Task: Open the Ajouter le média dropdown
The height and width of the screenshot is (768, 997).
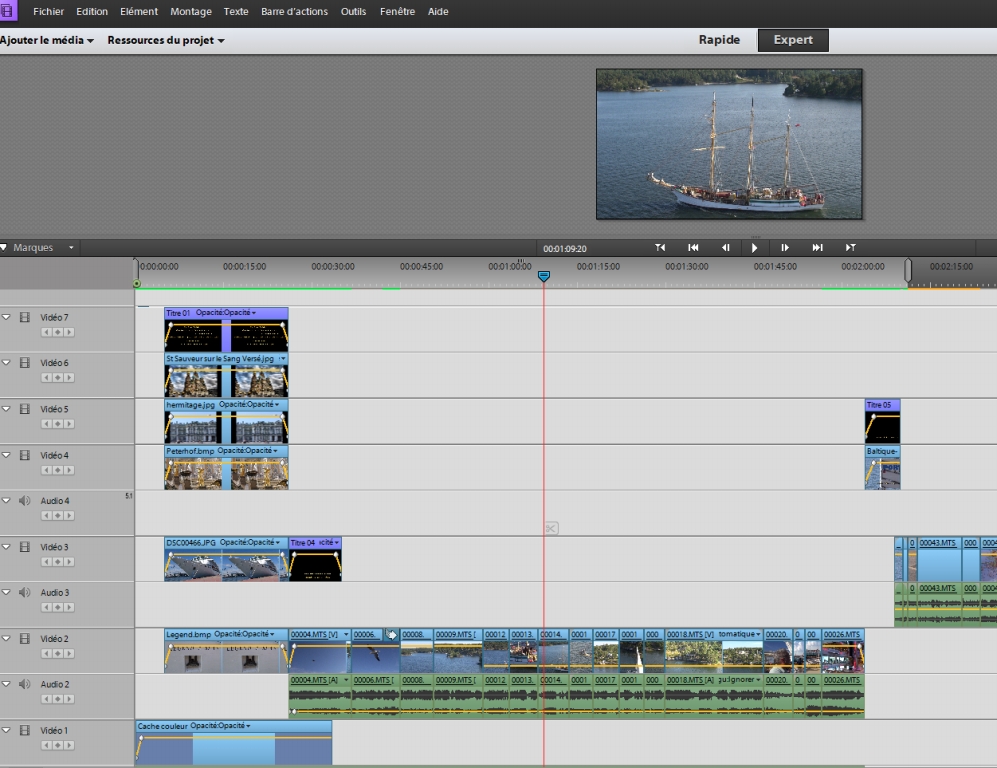Action: (47, 41)
